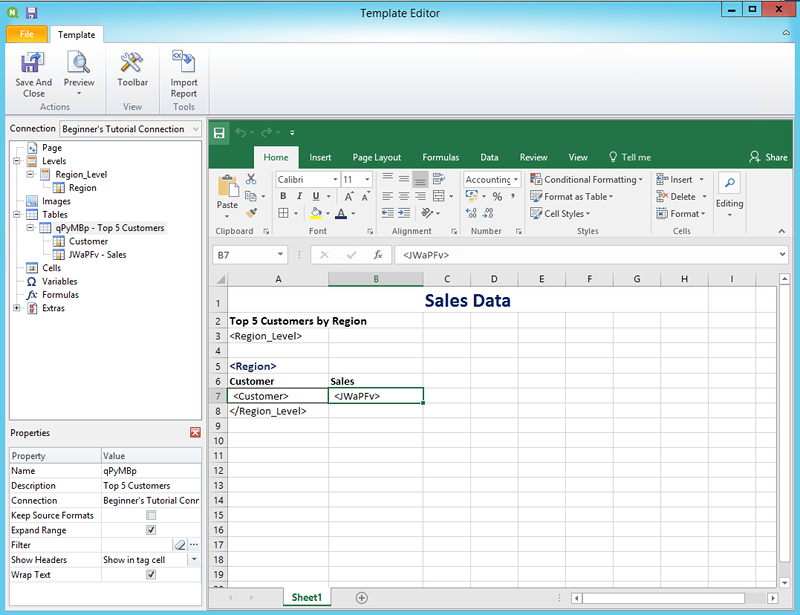Click the Share button
Viewport: 800px width, 615px height.
[768, 157]
